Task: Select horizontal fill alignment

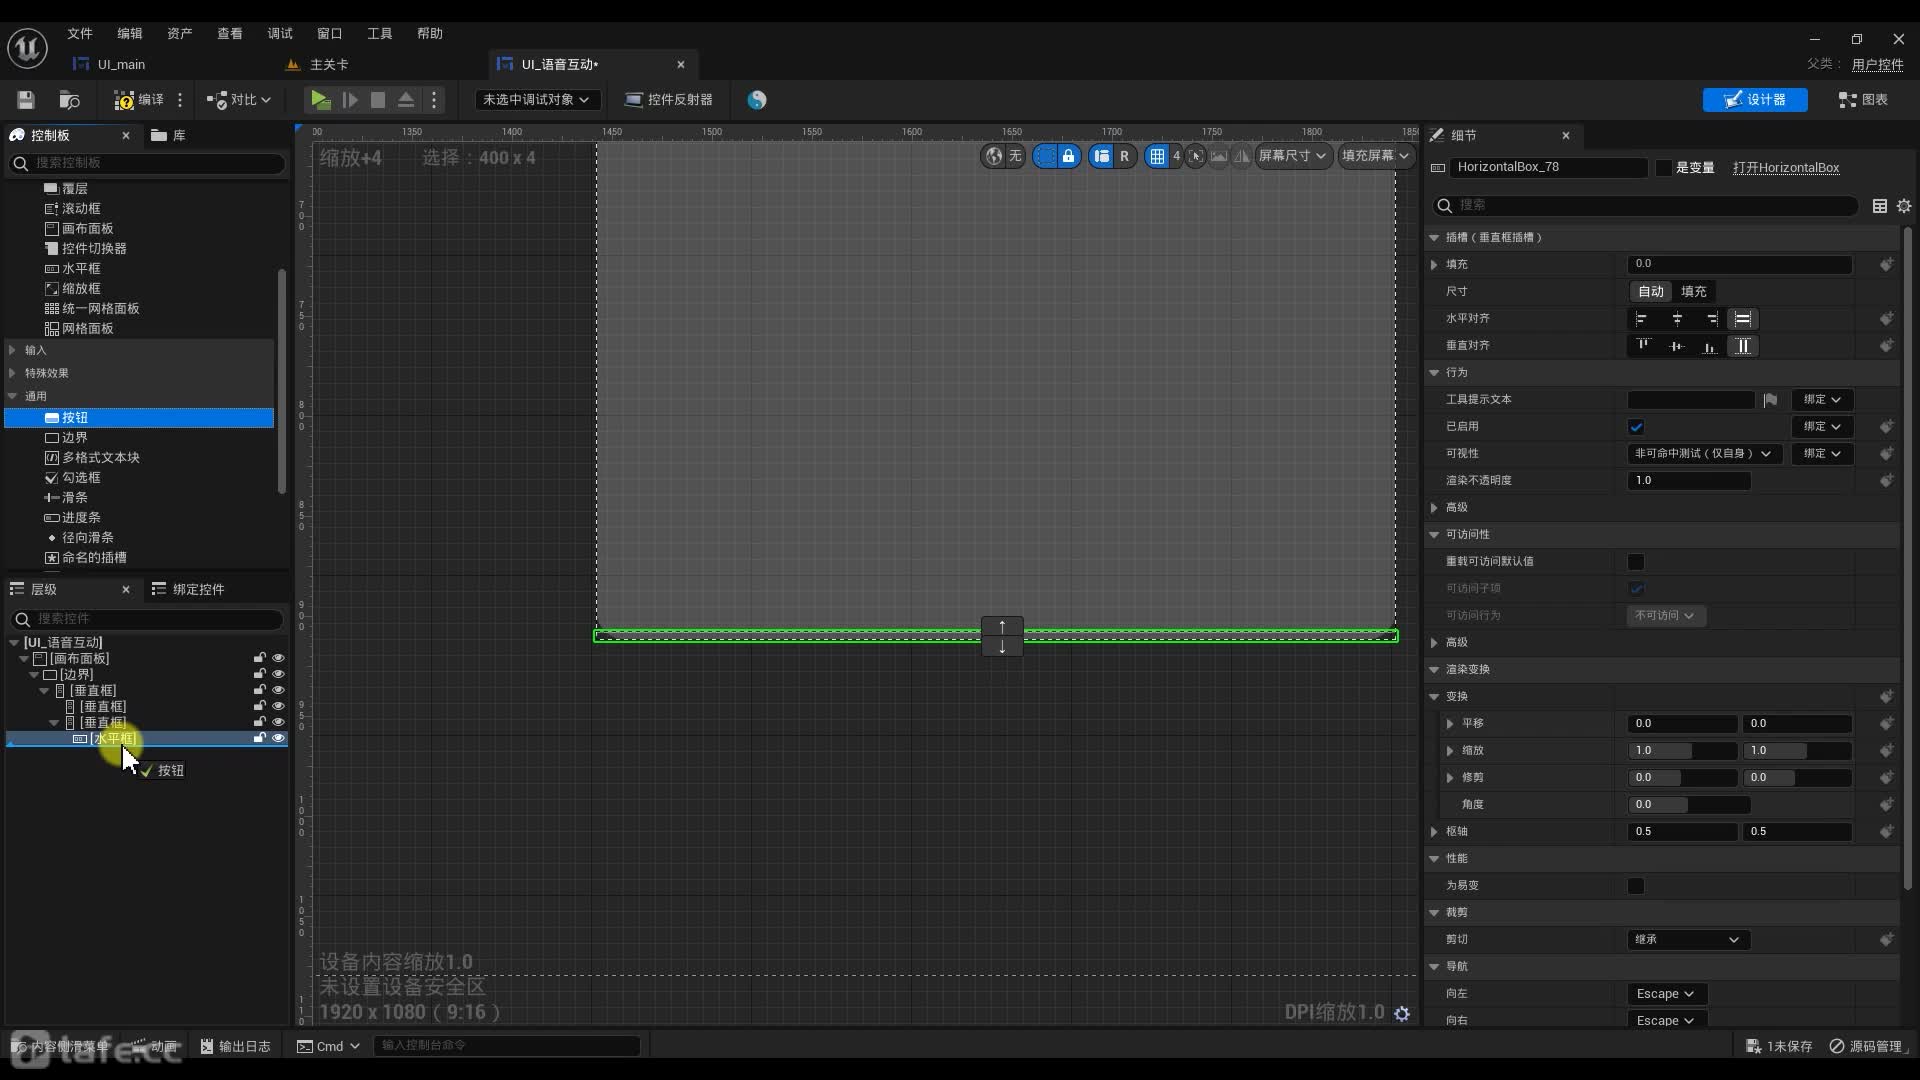Action: (x=1743, y=319)
